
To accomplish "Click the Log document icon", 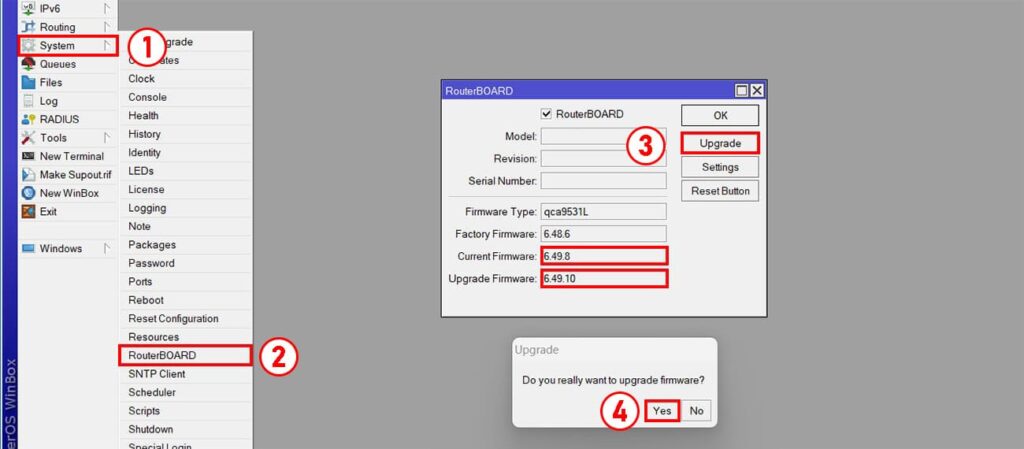I will pyautogui.click(x=28, y=101).
